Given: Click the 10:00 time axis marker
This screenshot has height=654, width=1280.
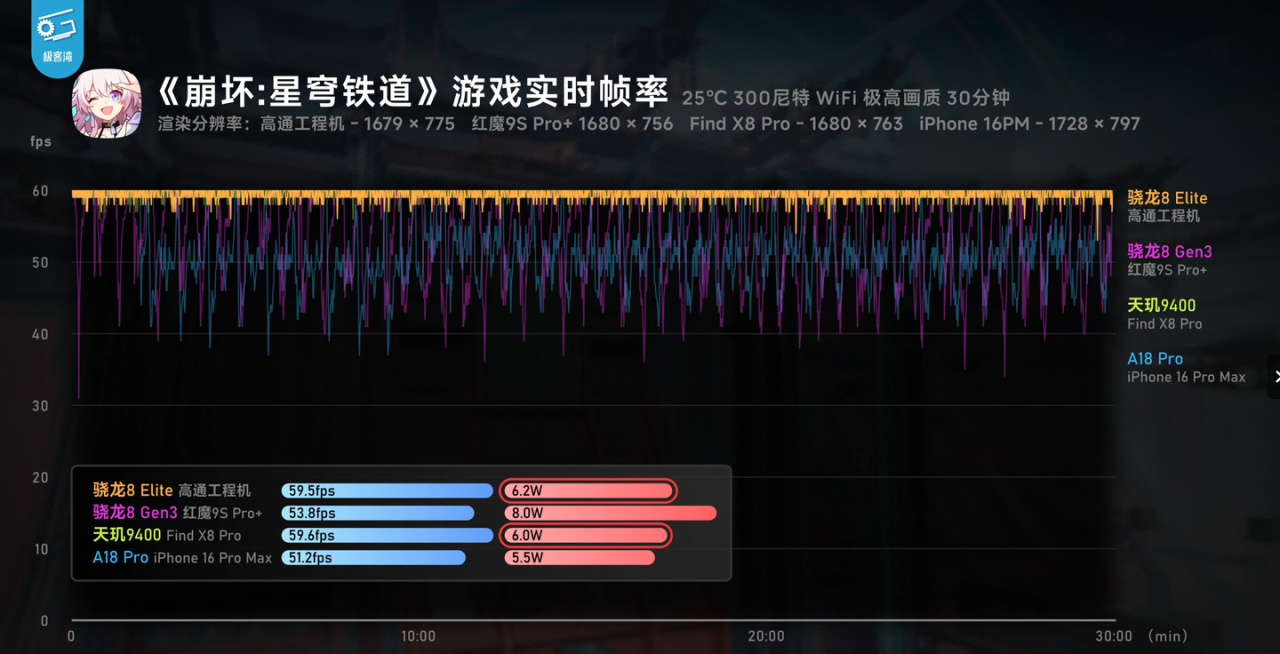Looking at the screenshot, I should pos(418,636).
